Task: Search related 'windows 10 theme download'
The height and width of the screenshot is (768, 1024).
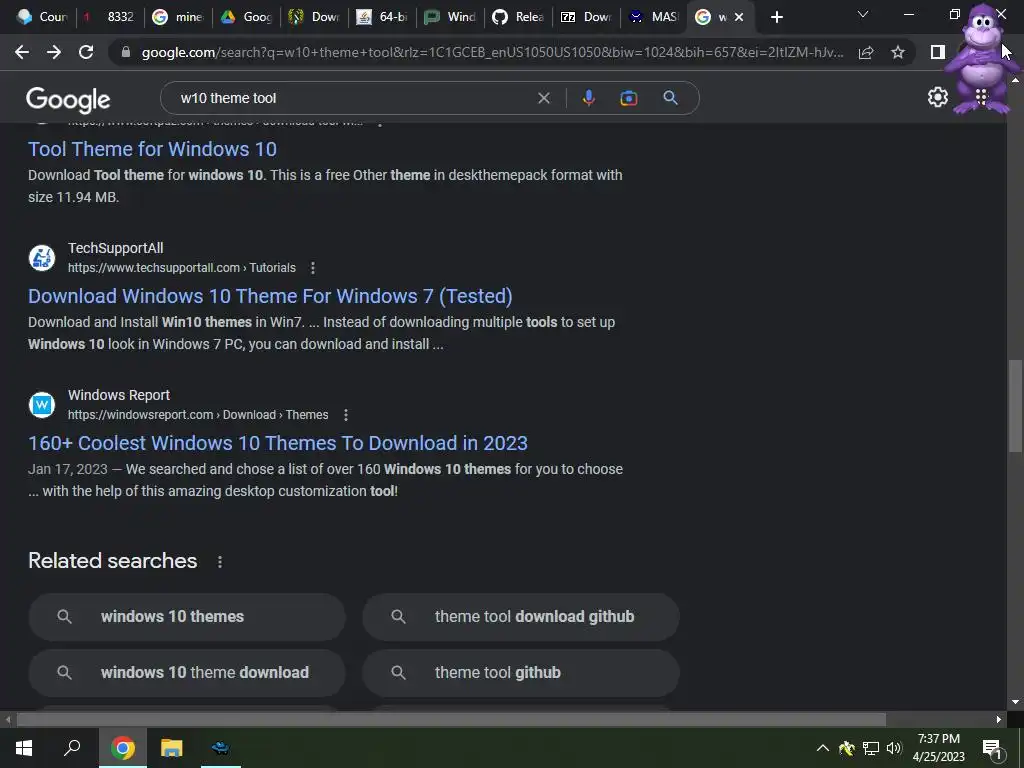Action: [187, 673]
